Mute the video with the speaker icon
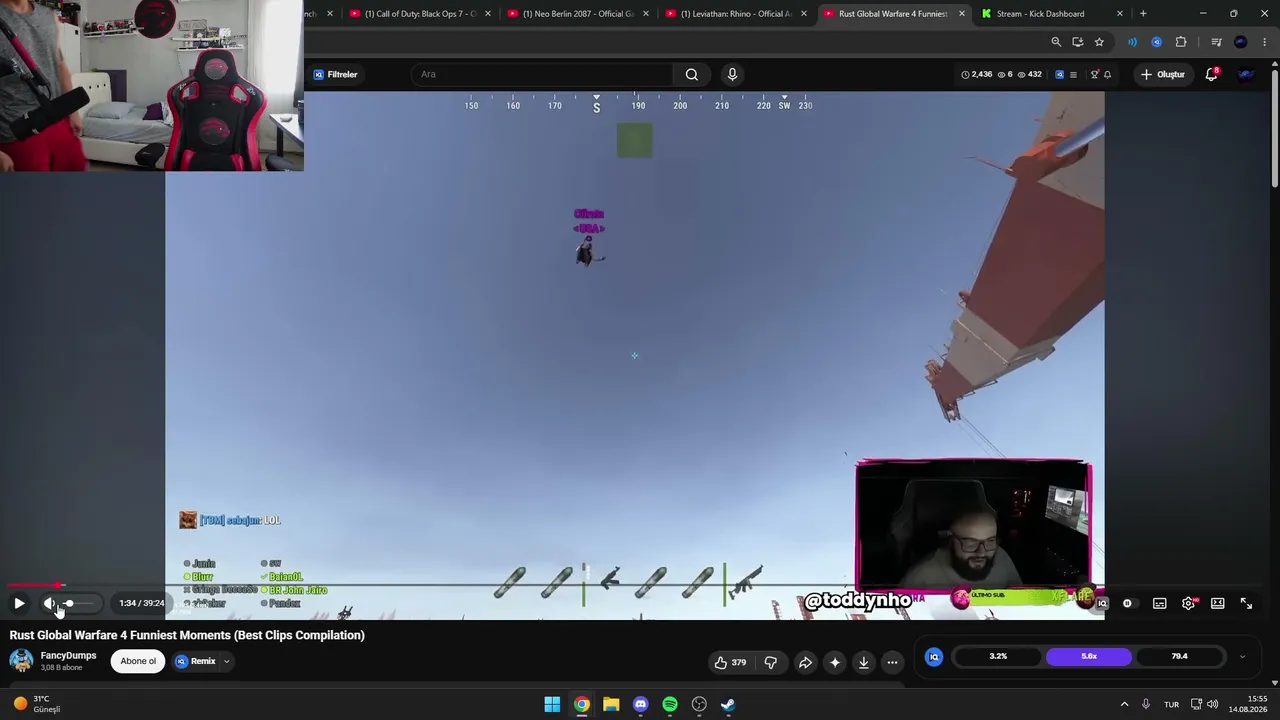The height and width of the screenshot is (720, 1280). 50,603
